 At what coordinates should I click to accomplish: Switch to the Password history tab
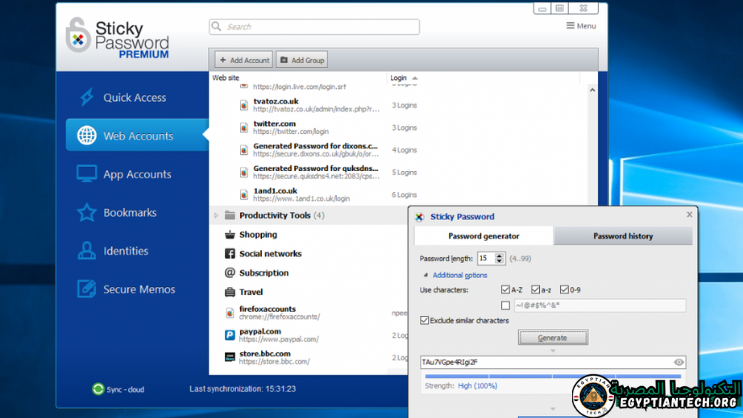point(622,236)
